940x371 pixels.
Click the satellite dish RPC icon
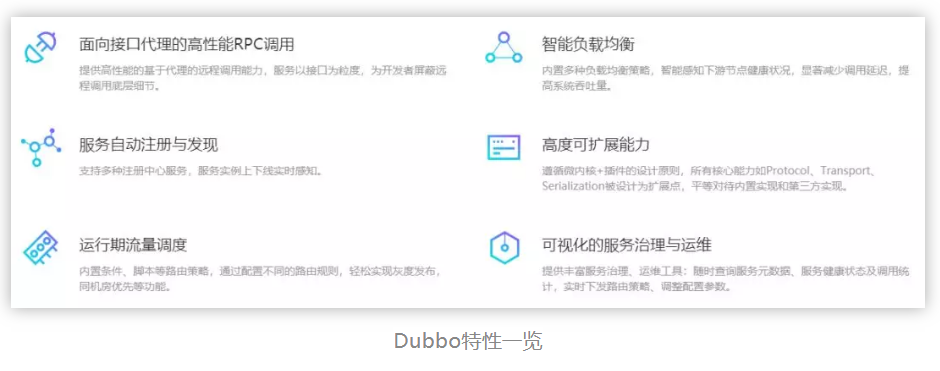point(40,48)
